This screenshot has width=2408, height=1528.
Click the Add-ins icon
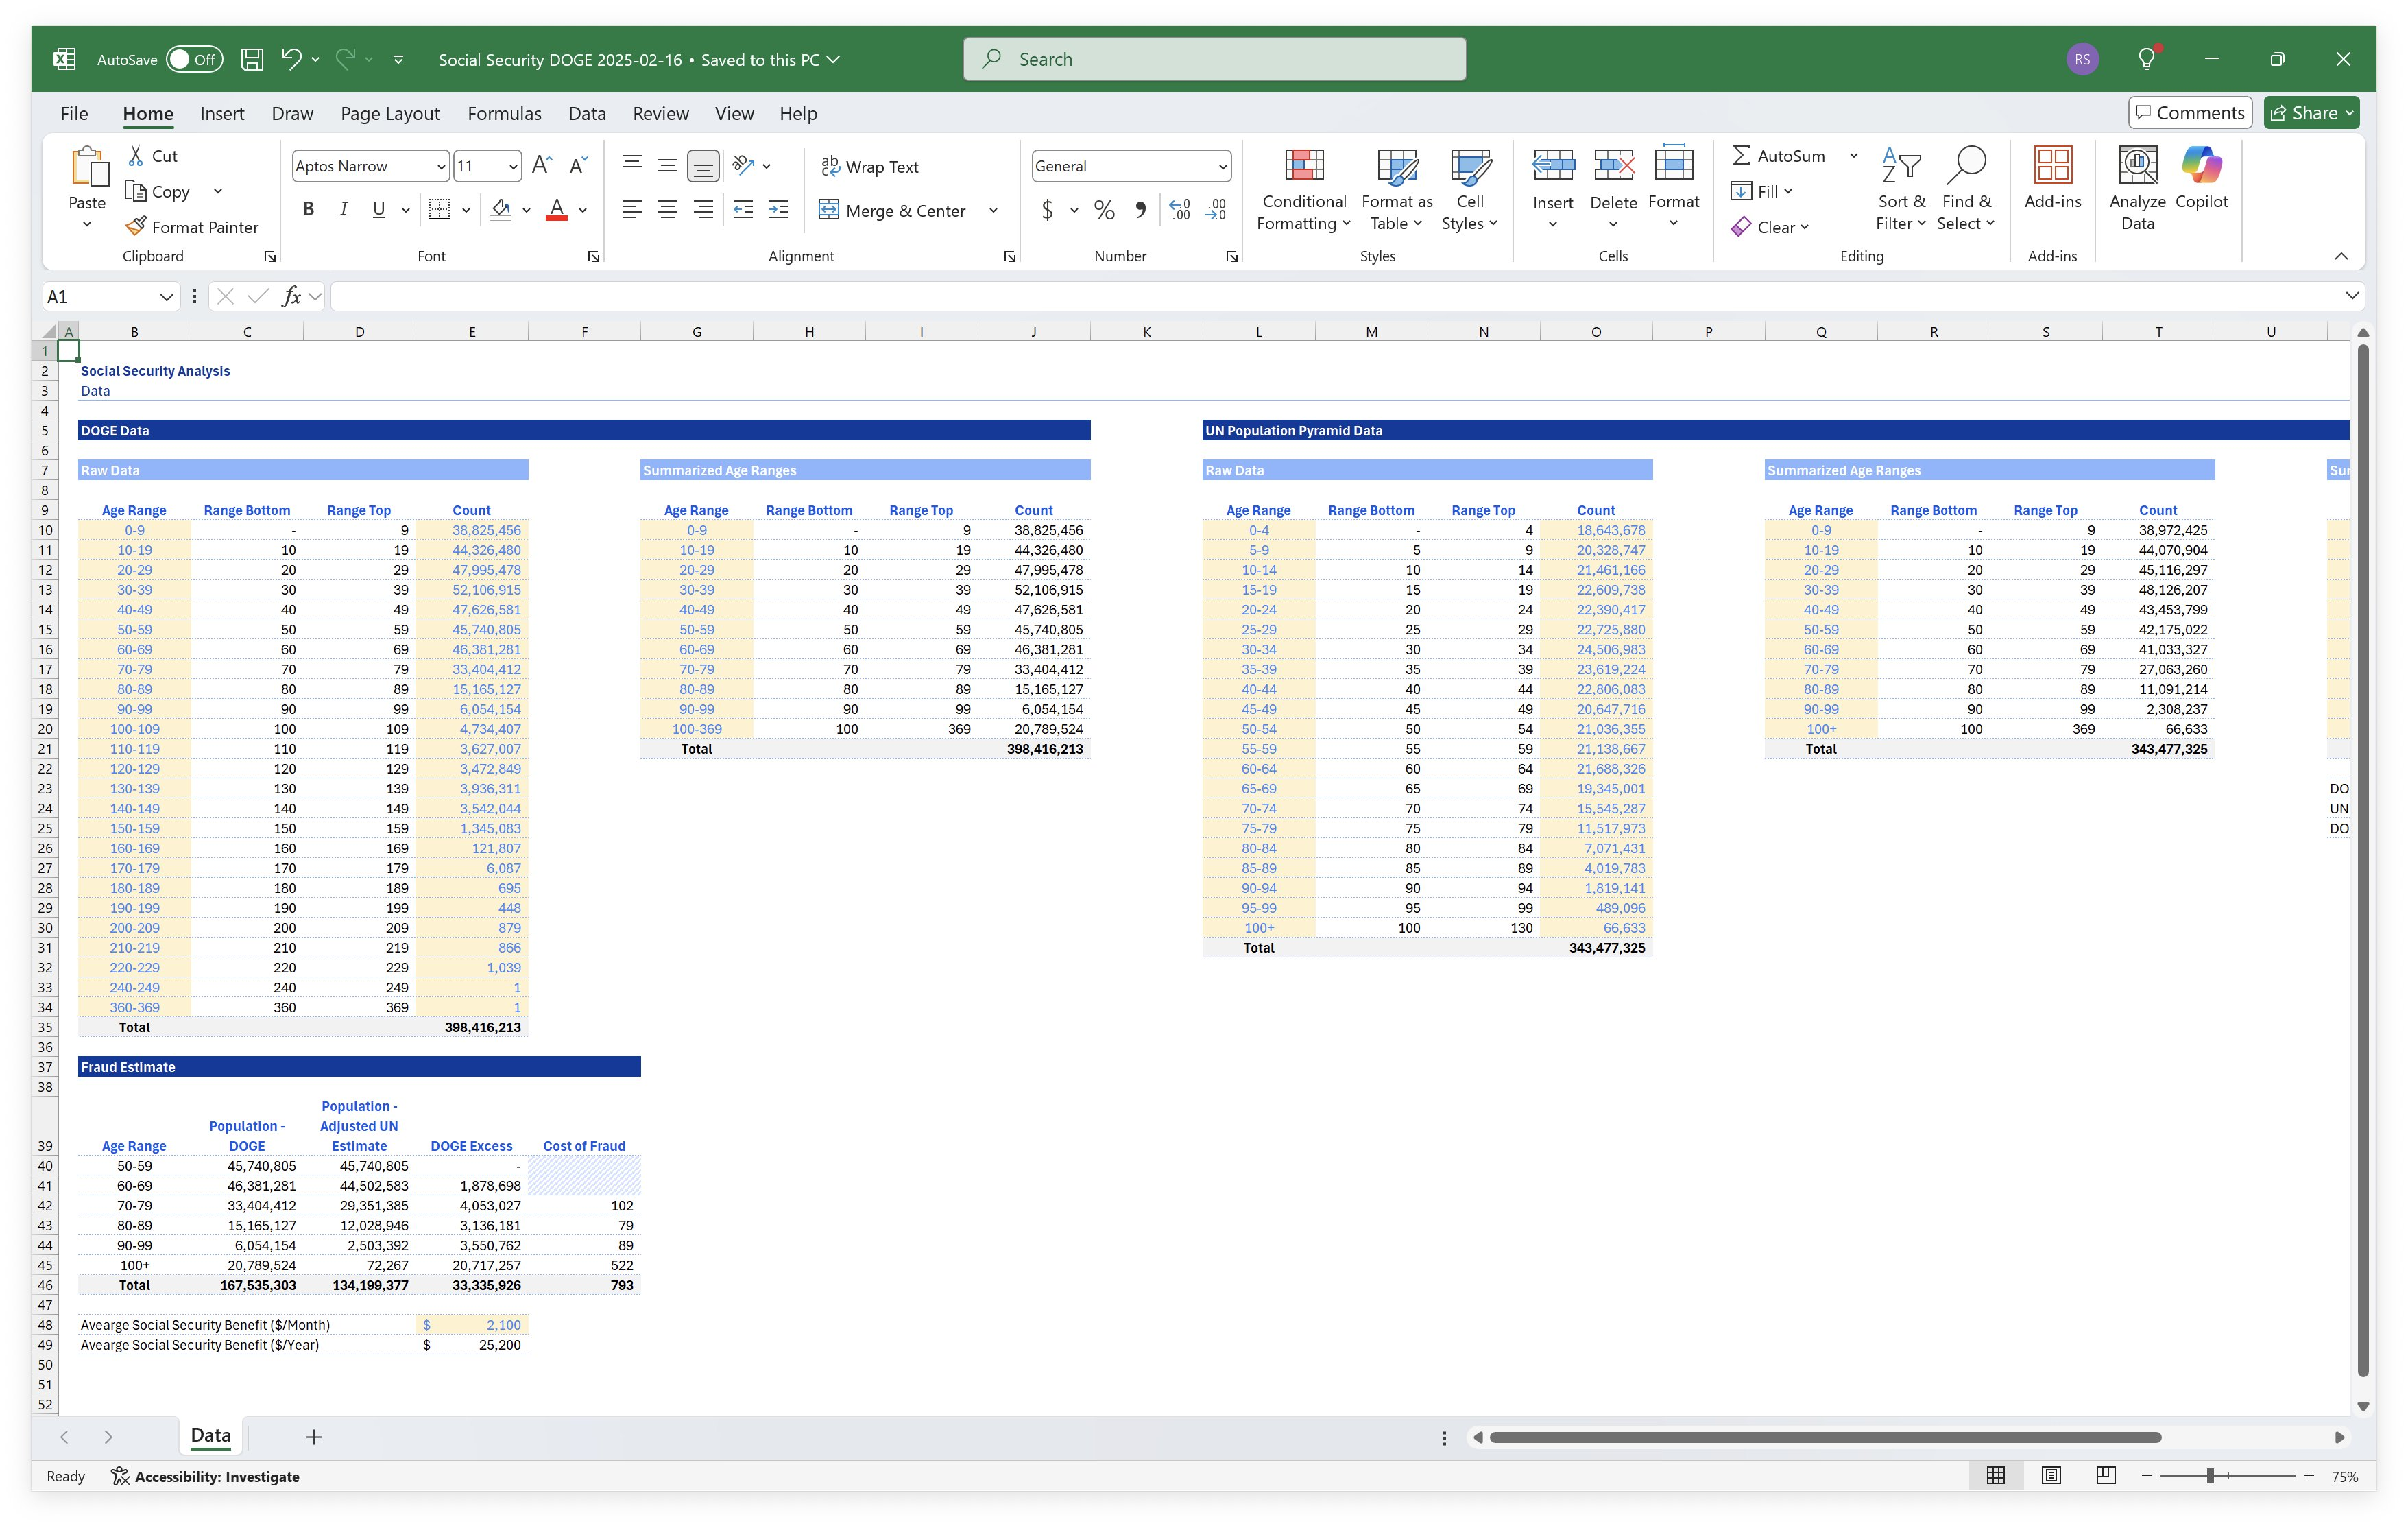(2053, 166)
